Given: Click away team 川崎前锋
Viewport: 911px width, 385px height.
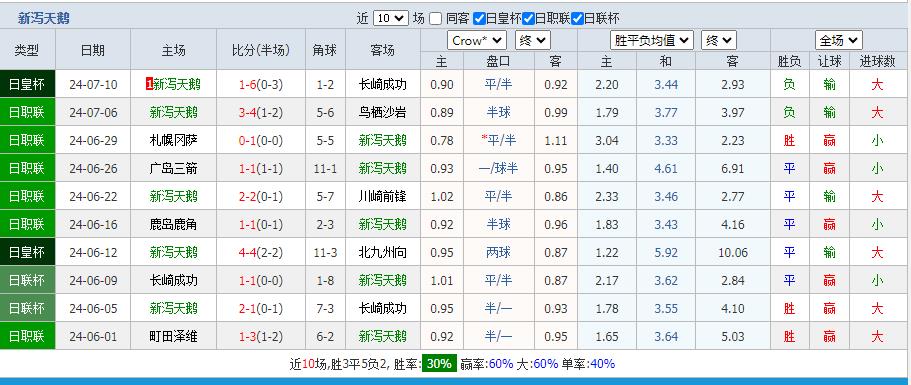Looking at the screenshot, I should 383,196.
